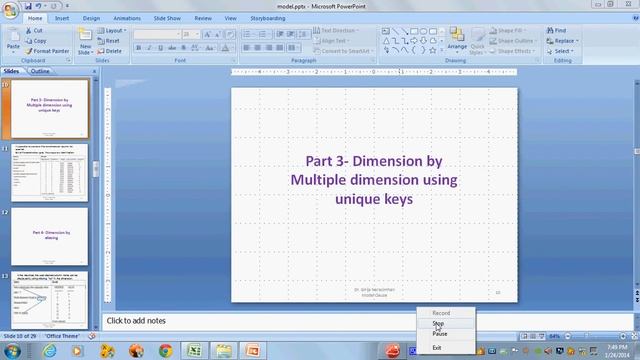The image size is (640, 360).
Task: Click the spell check status icon
Action: (92, 336)
